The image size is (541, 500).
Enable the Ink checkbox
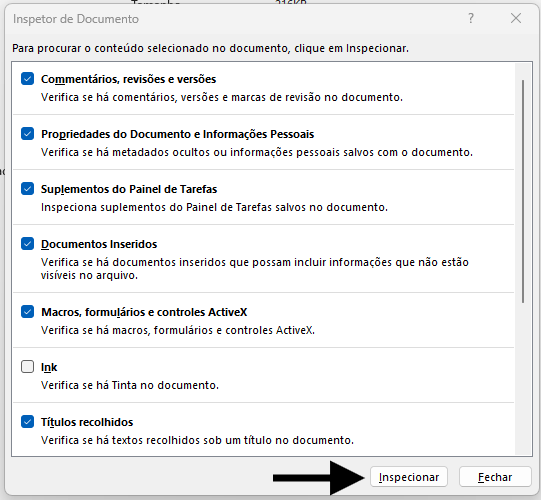click(x=27, y=366)
